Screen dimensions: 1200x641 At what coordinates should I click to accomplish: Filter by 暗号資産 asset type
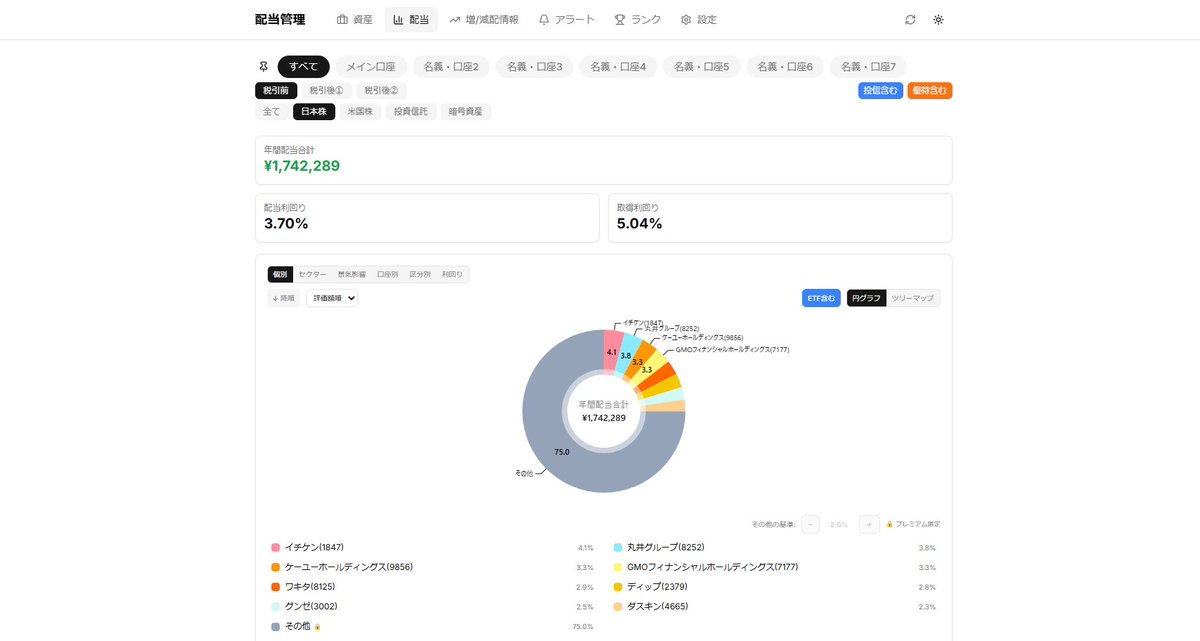tap(466, 112)
